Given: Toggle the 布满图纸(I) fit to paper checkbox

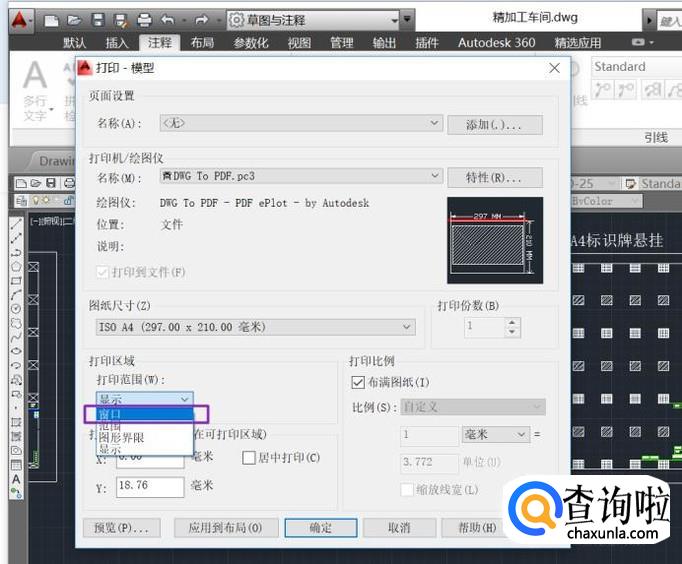Looking at the screenshot, I should 358,383.
